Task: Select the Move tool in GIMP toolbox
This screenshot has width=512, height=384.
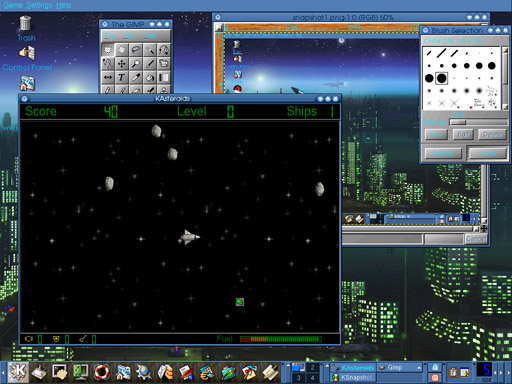Action: [x=122, y=64]
